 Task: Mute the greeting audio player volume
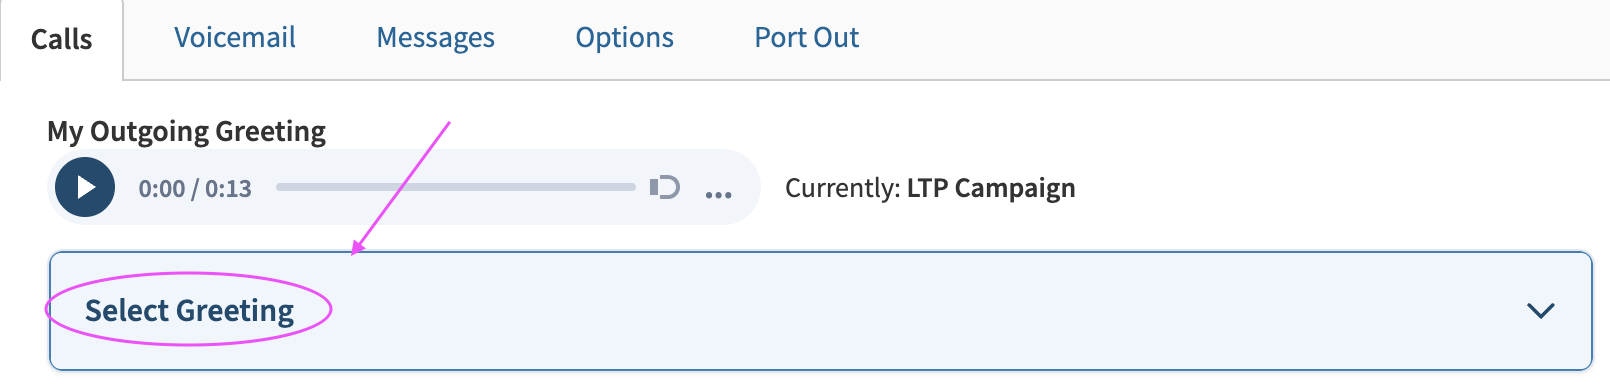tap(665, 187)
